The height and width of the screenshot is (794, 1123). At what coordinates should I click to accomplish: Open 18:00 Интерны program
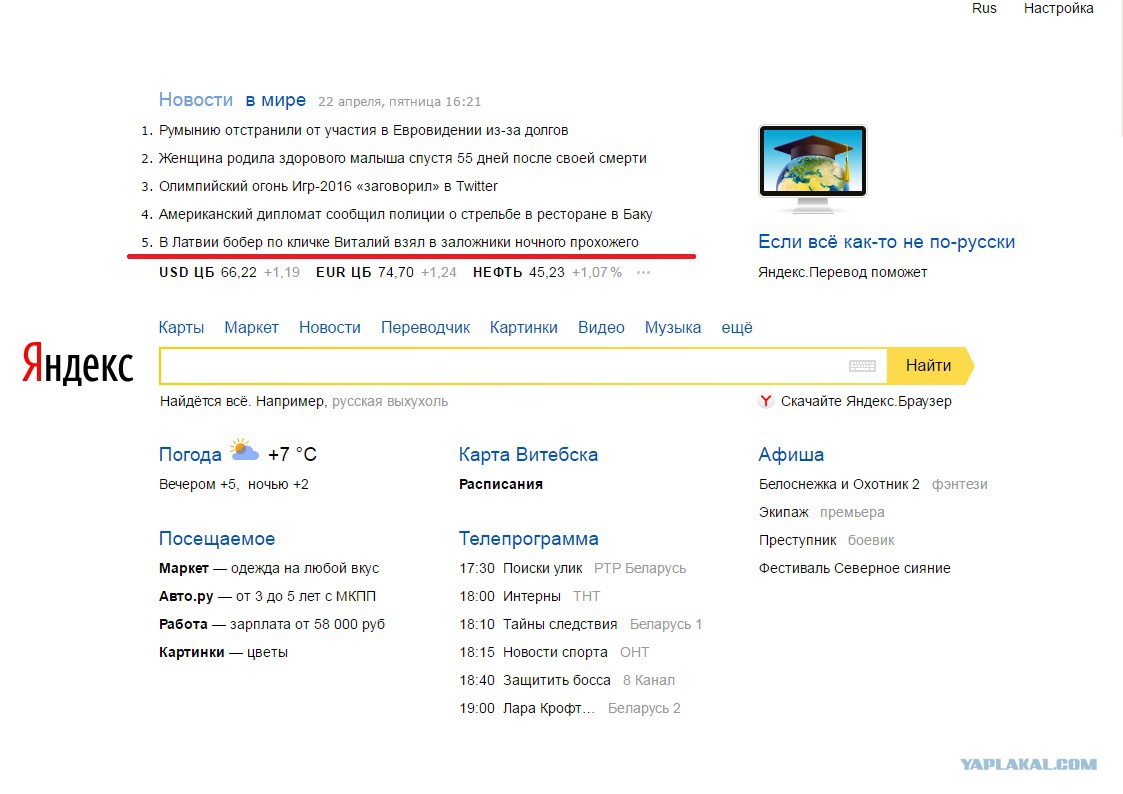510,596
